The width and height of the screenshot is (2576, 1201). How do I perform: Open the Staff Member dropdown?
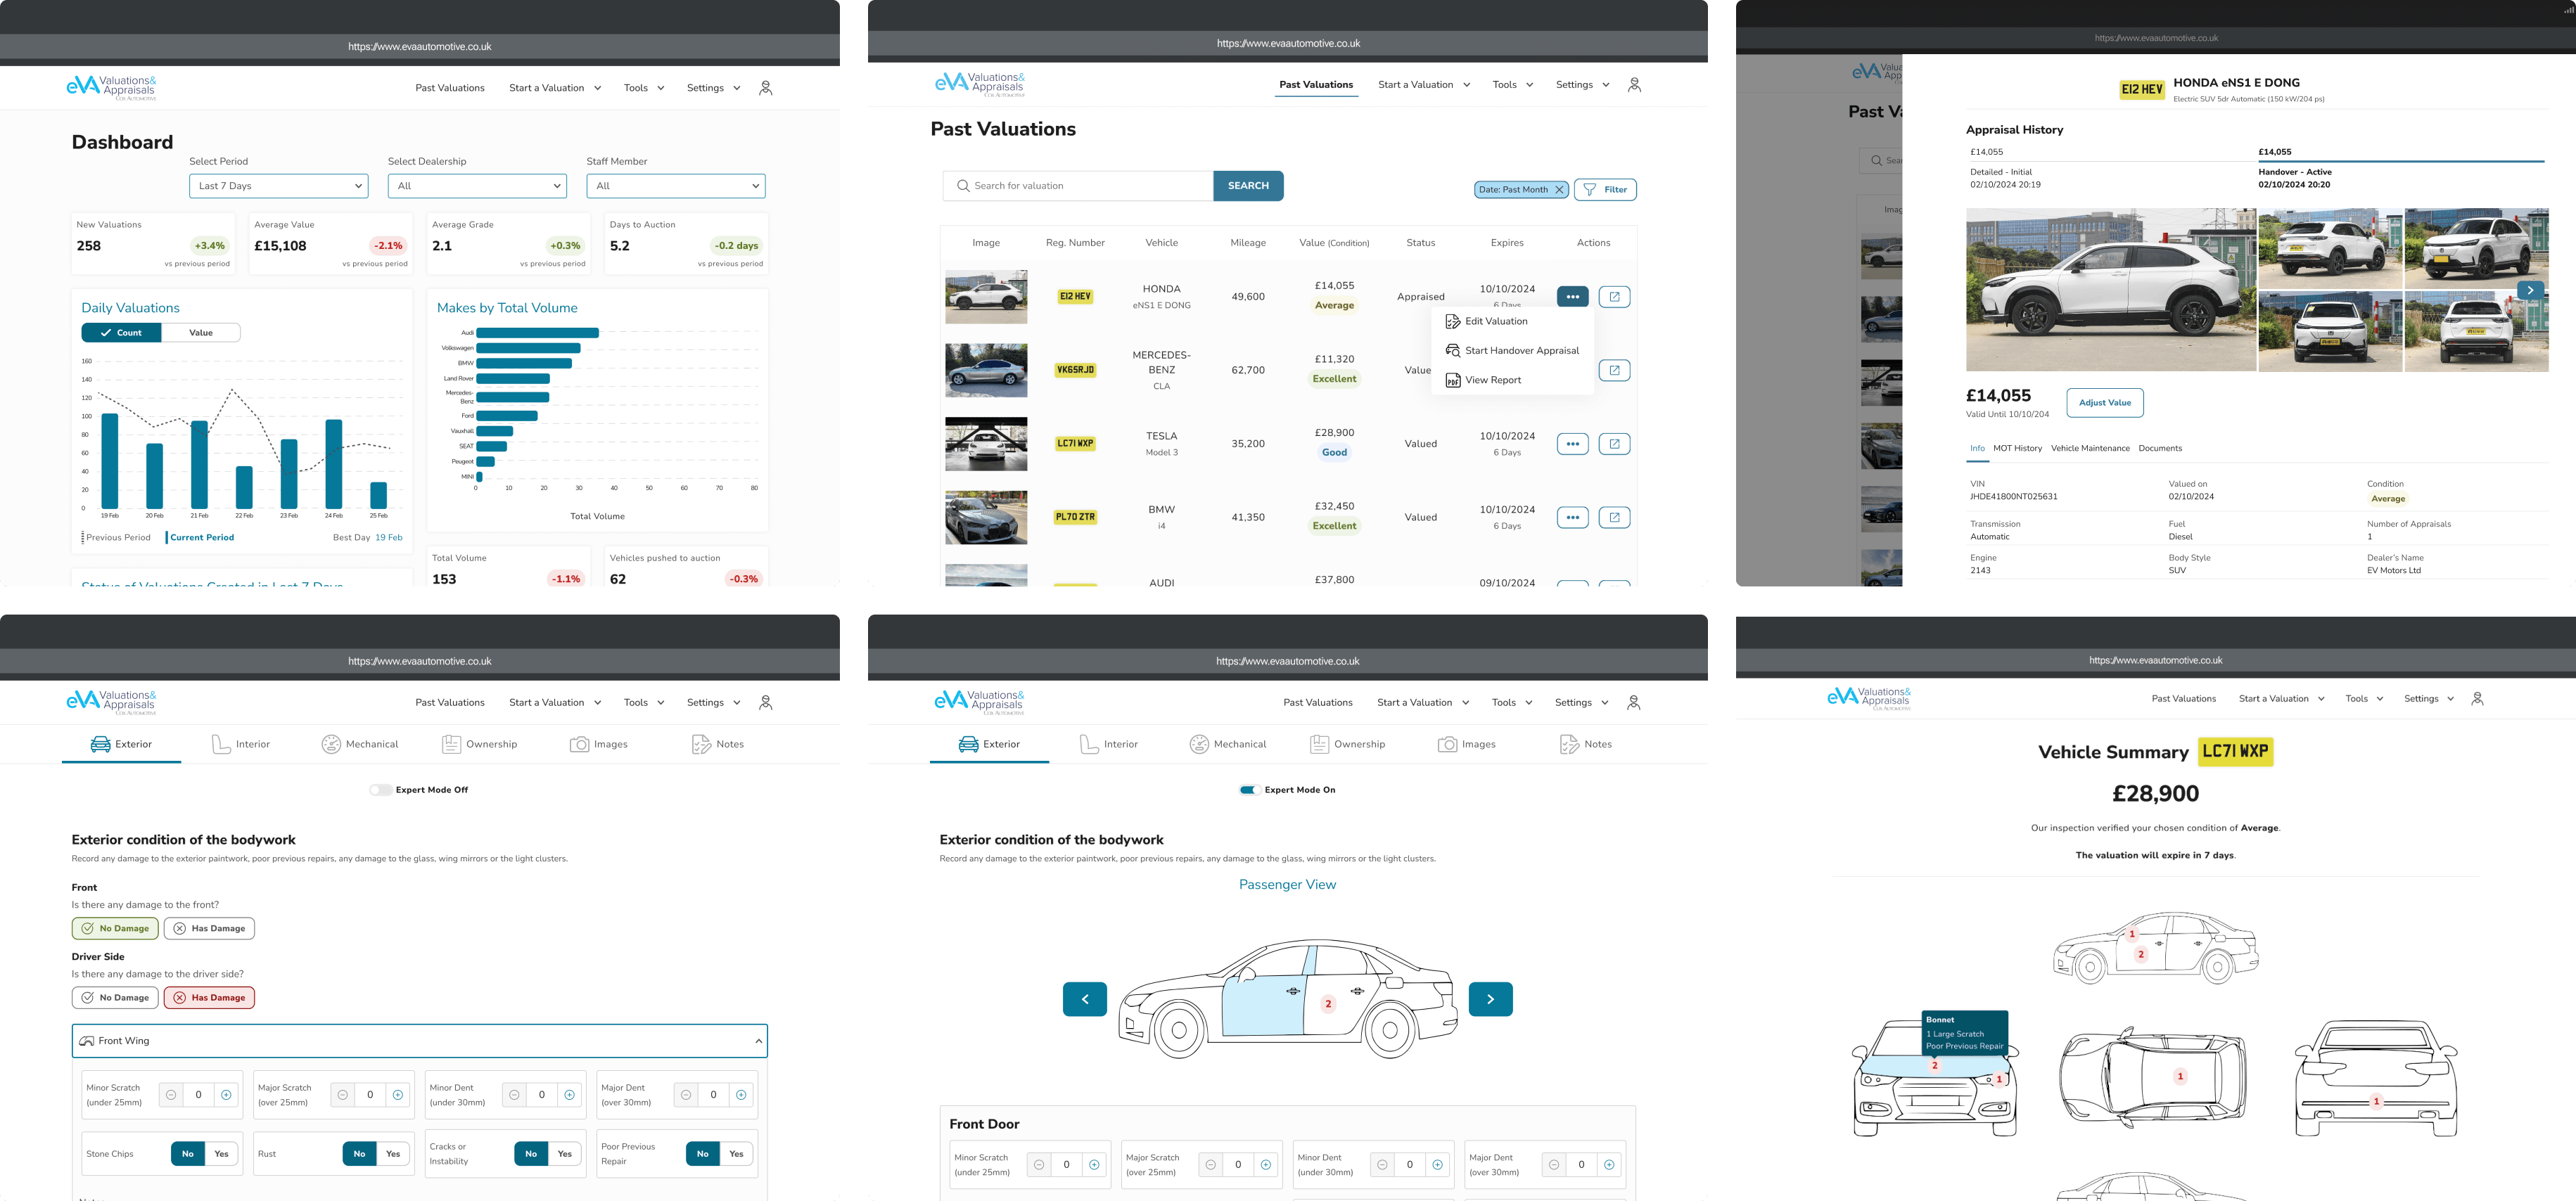(676, 186)
